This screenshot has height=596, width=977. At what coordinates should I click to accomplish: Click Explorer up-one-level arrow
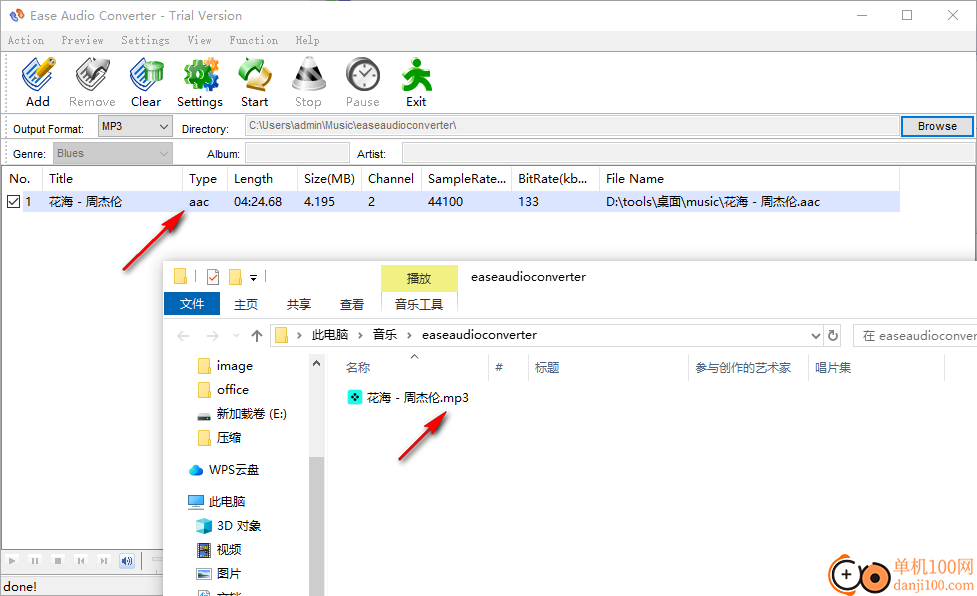pos(257,336)
